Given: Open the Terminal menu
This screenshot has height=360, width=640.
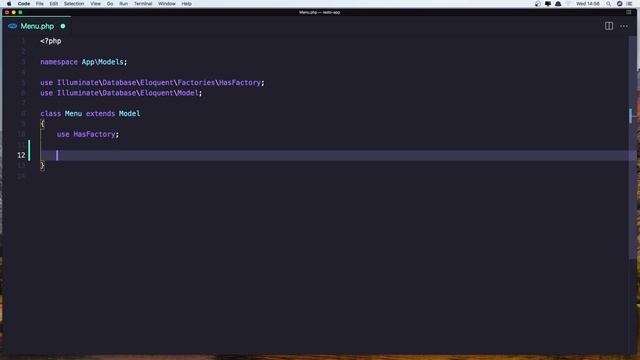Looking at the screenshot, I should click(143, 4).
